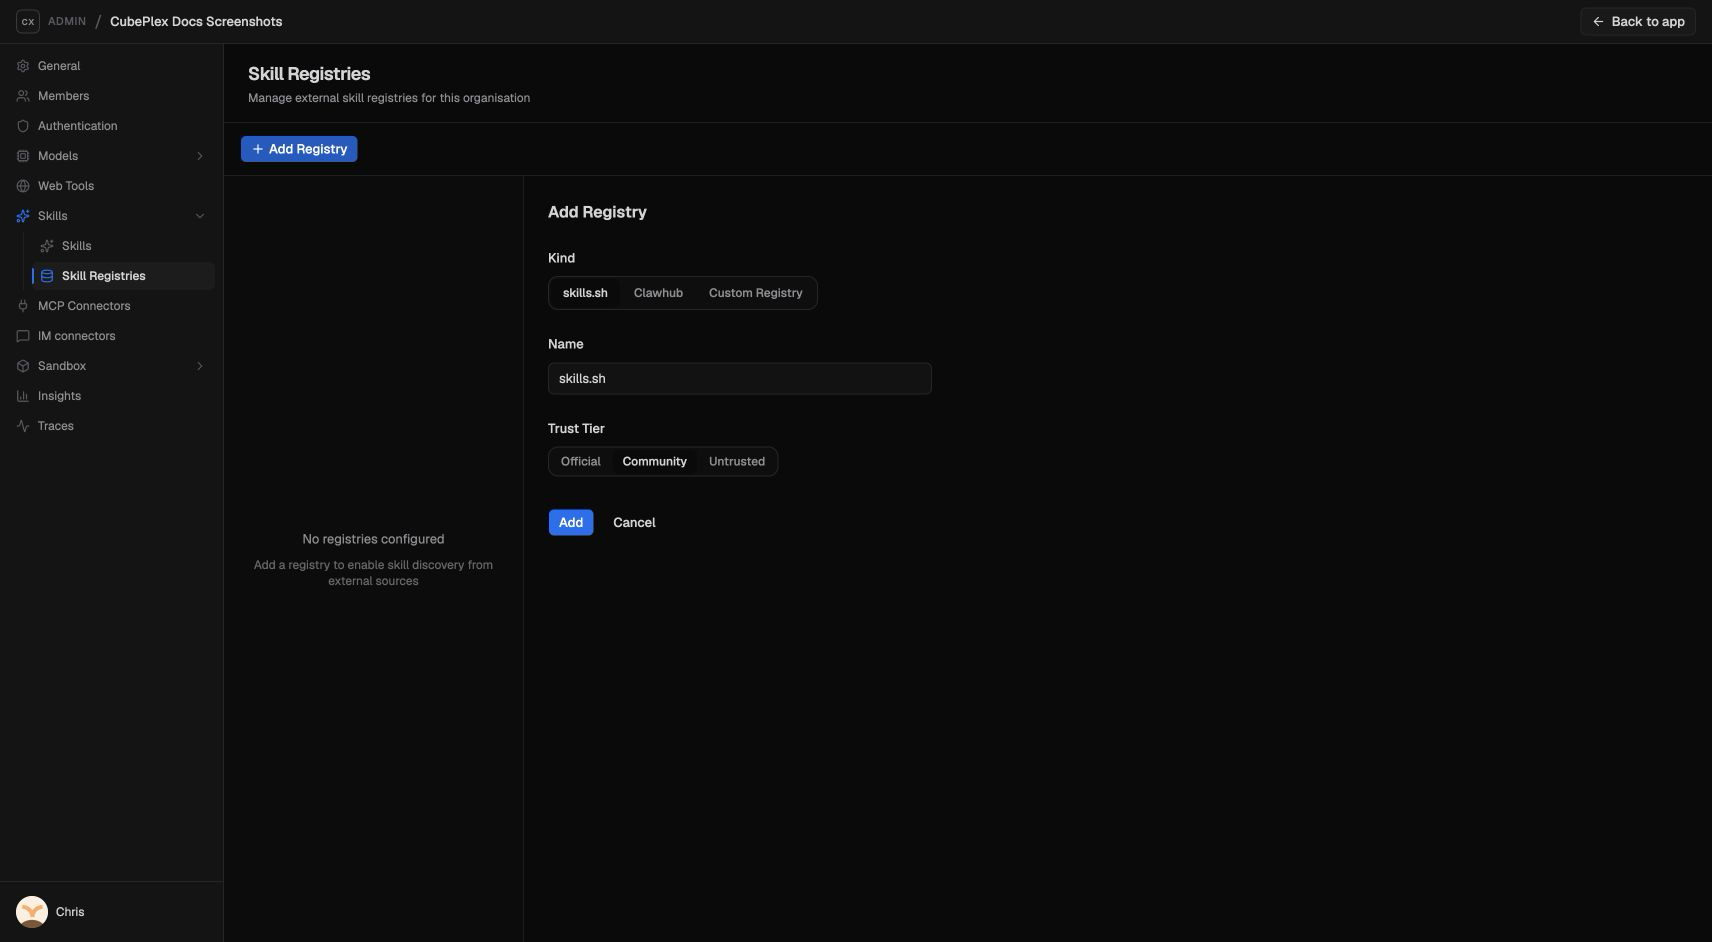Click the Sandbox cube icon
1712x942 pixels.
[23, 366]
